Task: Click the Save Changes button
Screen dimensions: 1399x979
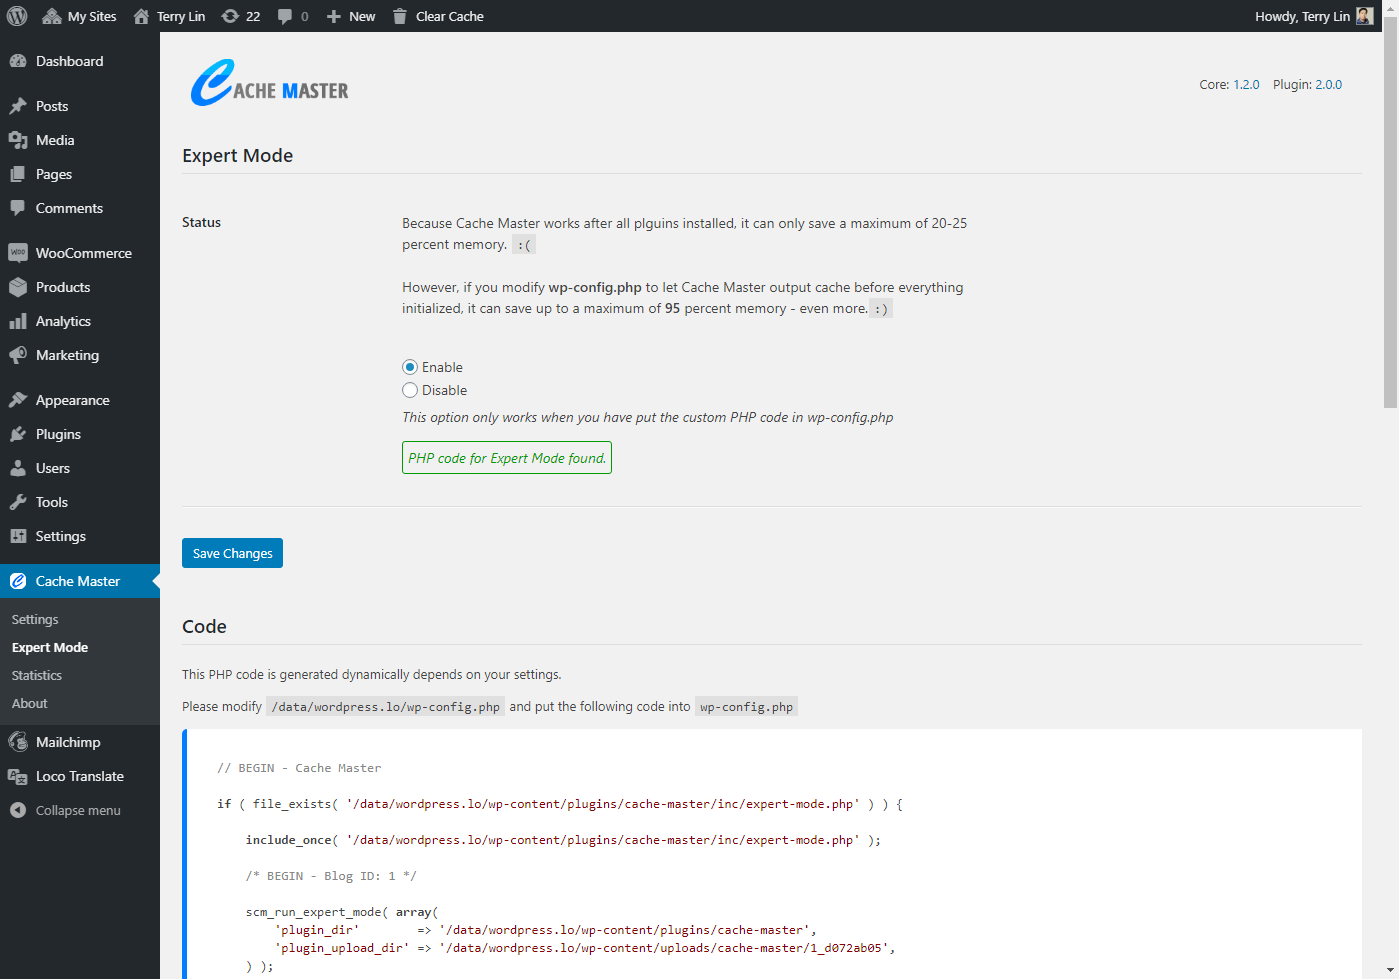Action: [x=232, y=553]
